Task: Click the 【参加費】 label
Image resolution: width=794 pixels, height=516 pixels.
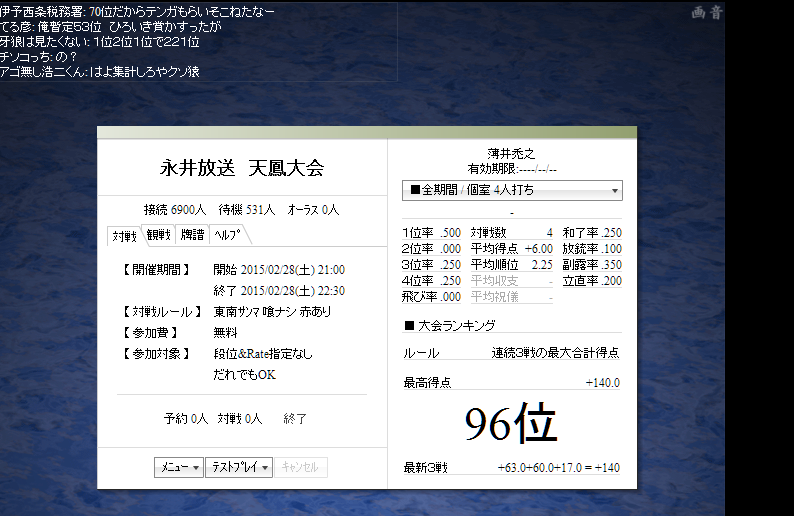Action: (x=150, y=333)
